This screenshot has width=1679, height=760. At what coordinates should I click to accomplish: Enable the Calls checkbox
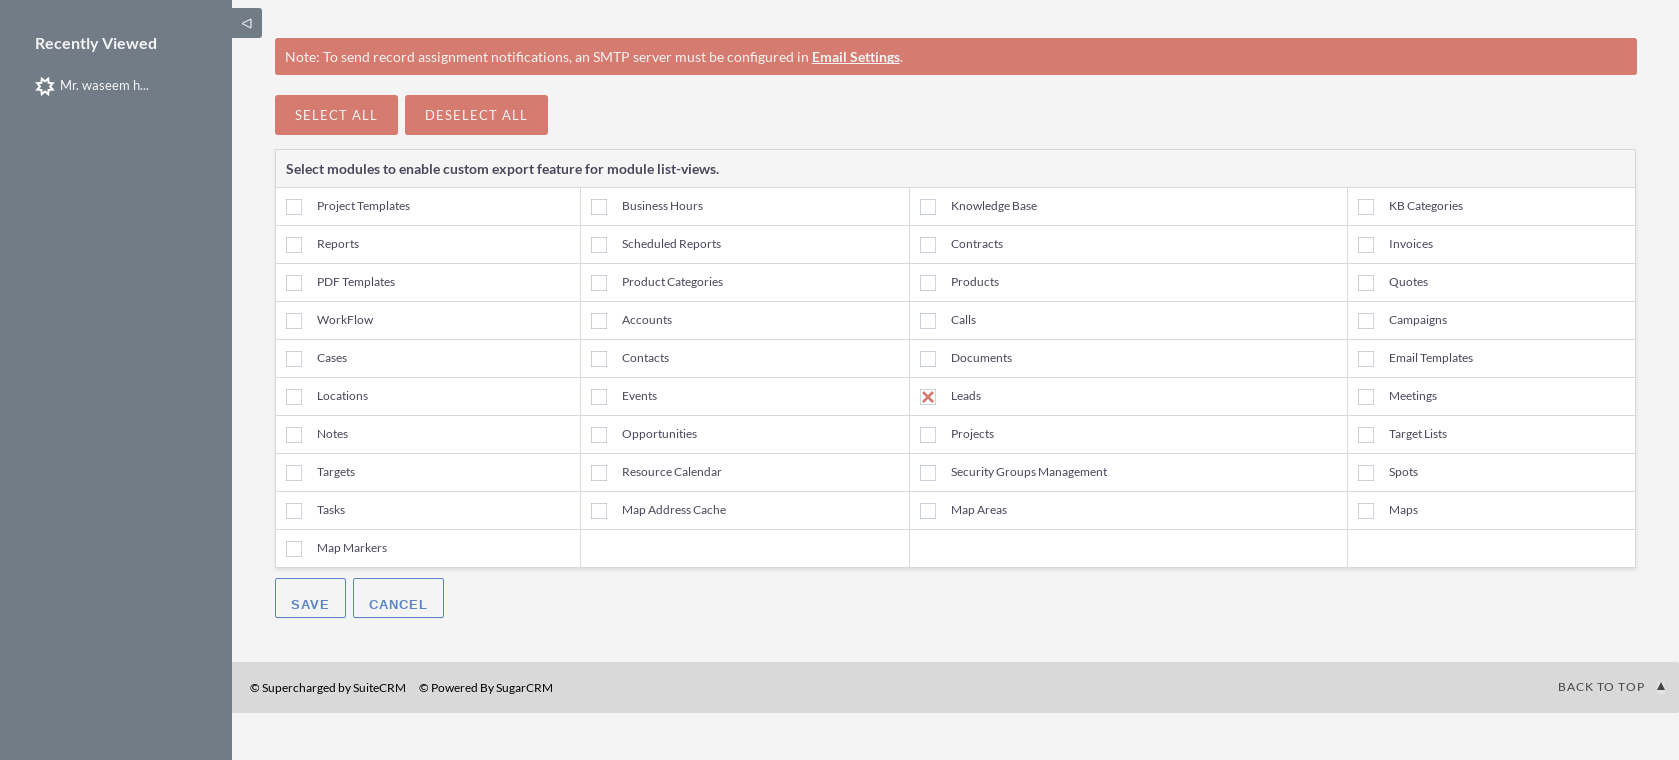tap(928, 321)
